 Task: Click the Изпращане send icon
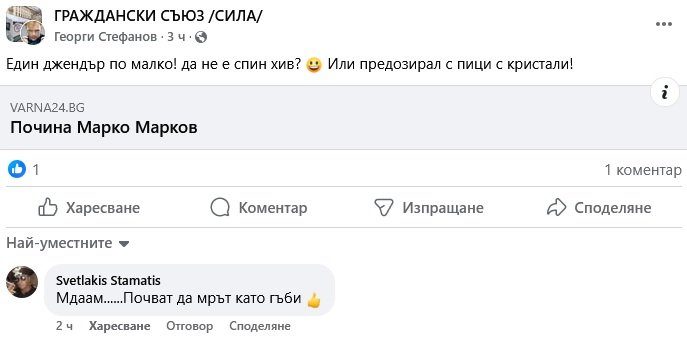pos(384,207)
